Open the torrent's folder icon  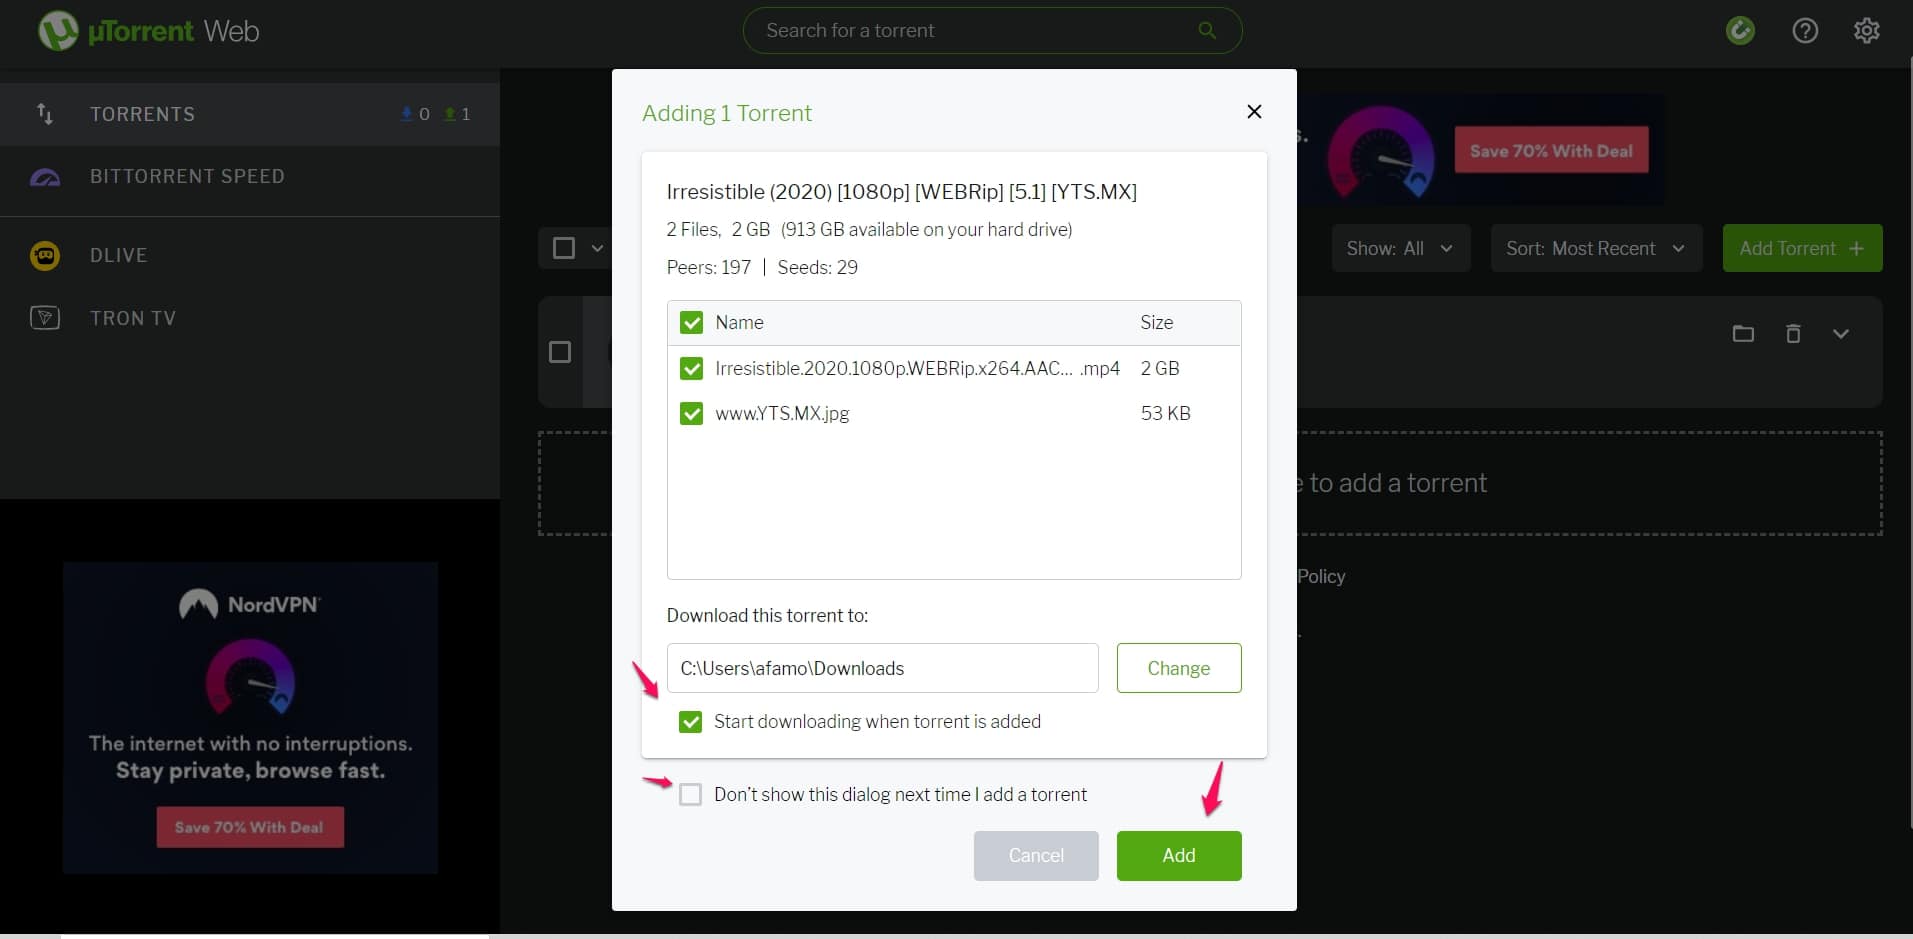pos(1743,334)
